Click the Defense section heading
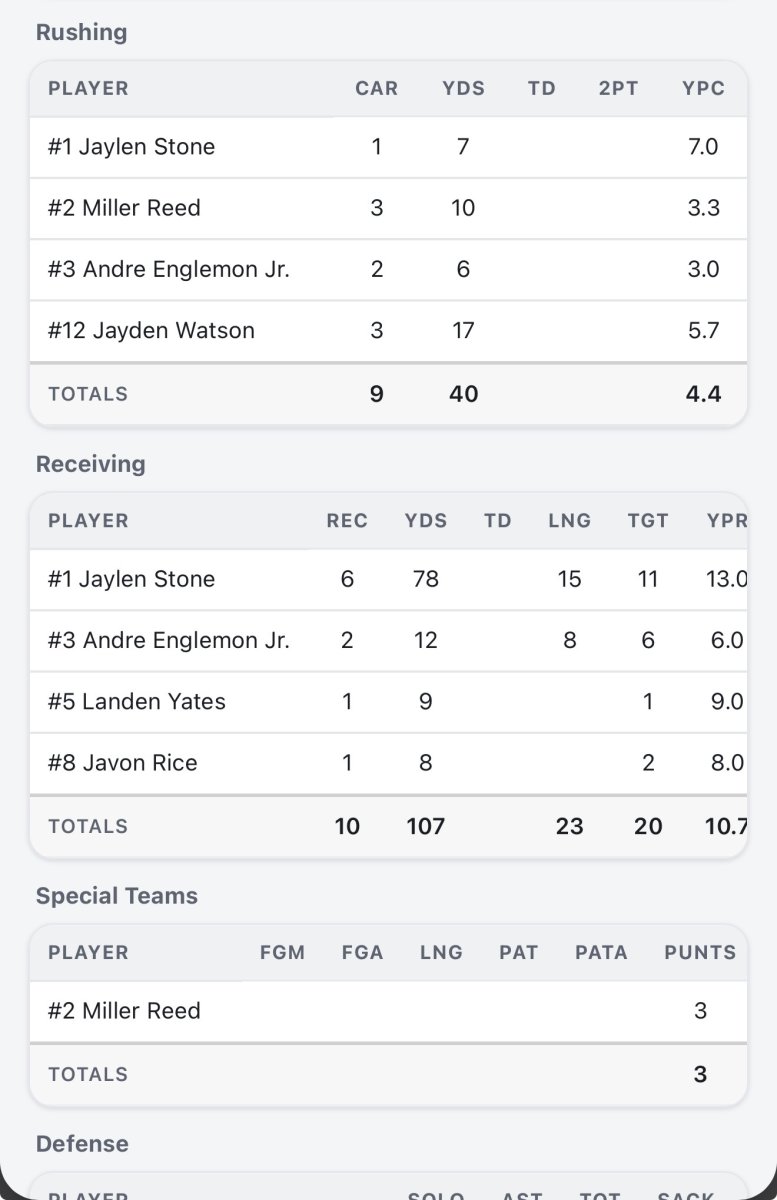 [x=82, y=1144]
